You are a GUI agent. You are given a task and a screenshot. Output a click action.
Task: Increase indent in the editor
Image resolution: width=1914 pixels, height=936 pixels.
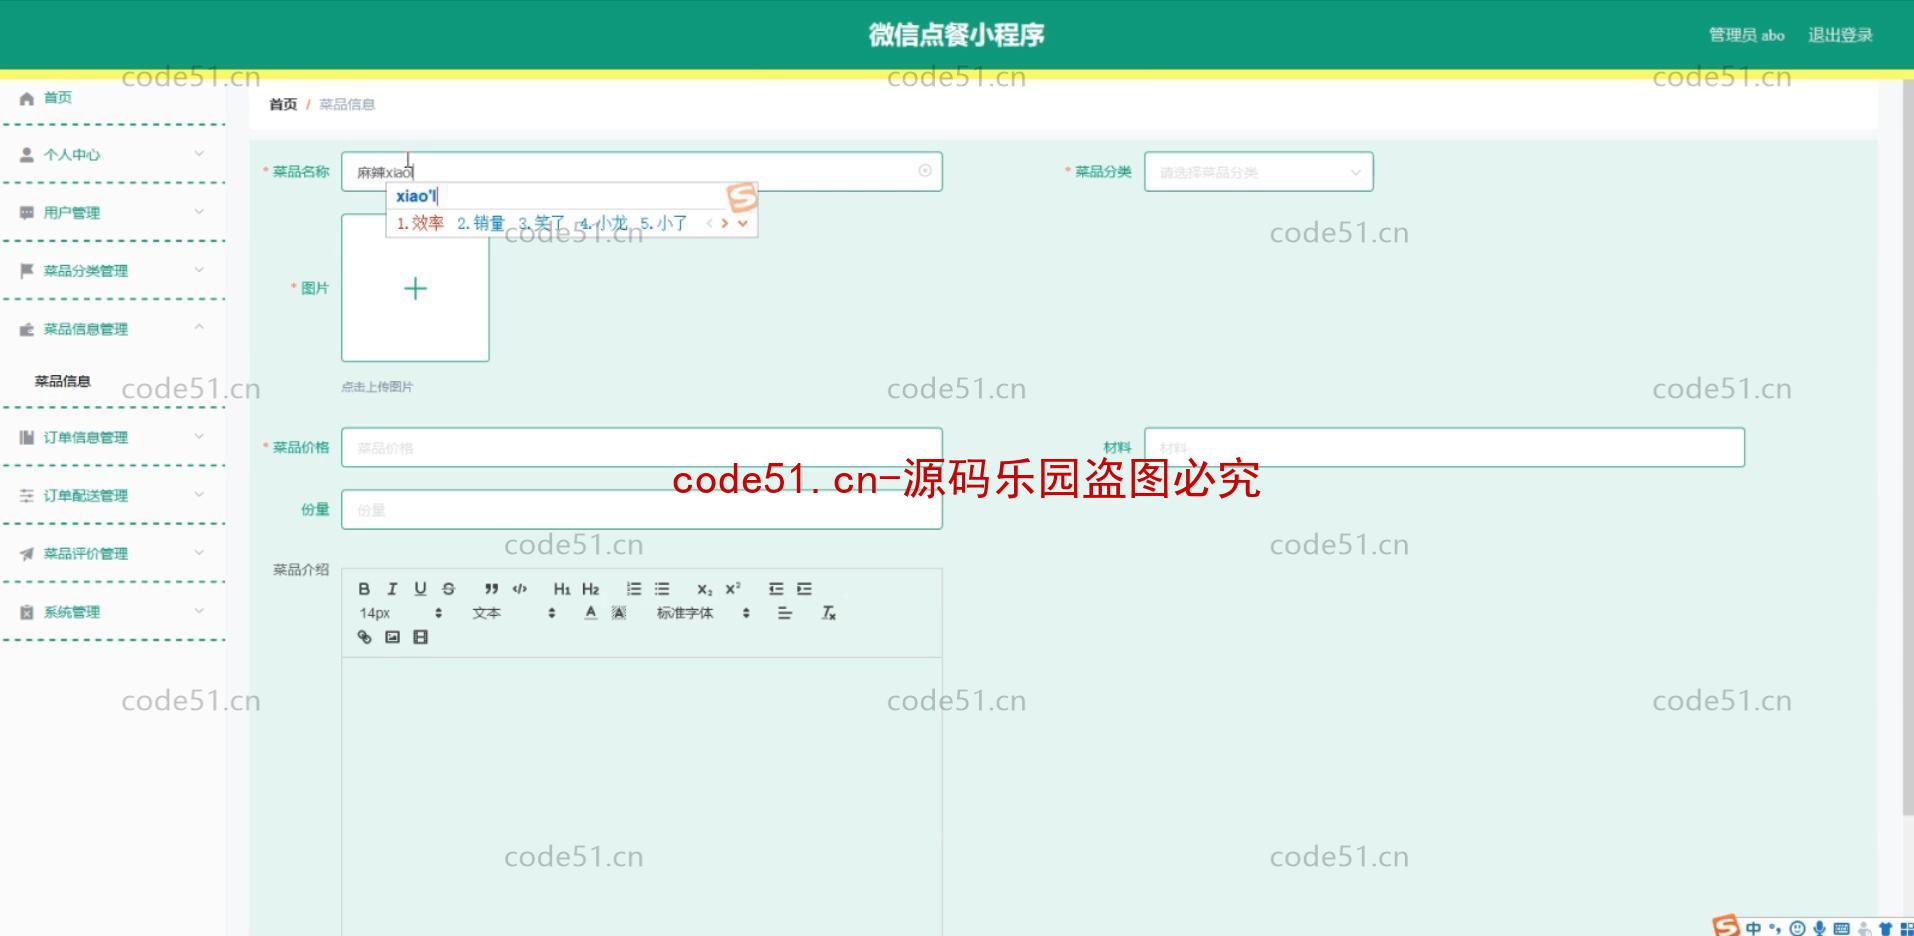[804, 589]
